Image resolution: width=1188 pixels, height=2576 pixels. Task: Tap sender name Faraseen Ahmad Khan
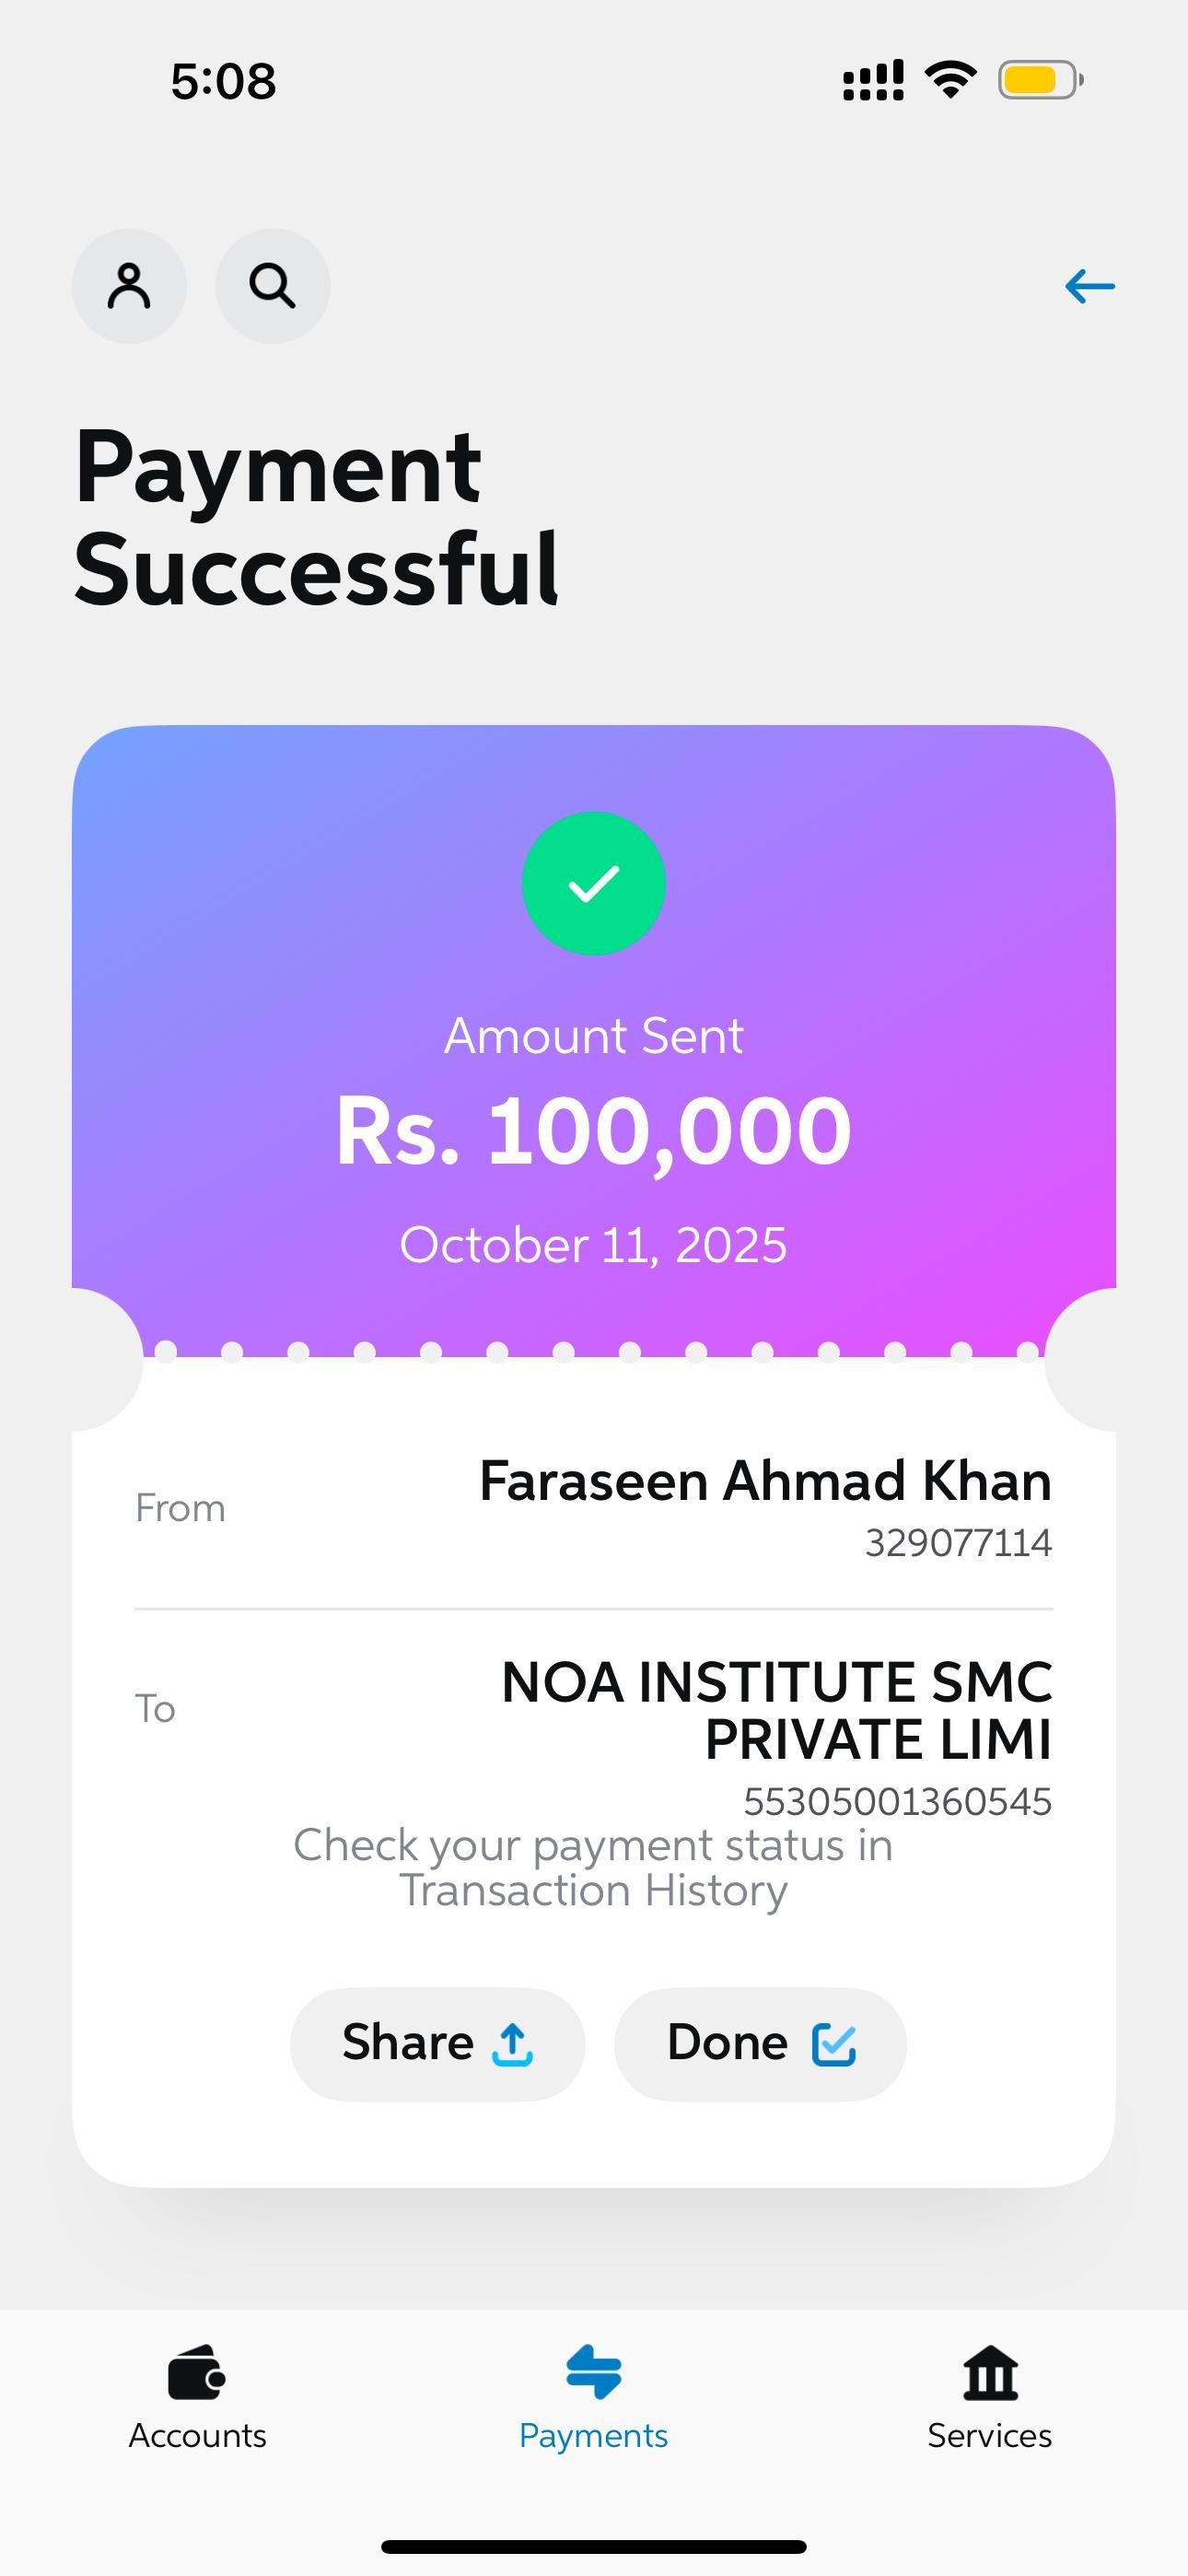click(x=765, y=1481)
